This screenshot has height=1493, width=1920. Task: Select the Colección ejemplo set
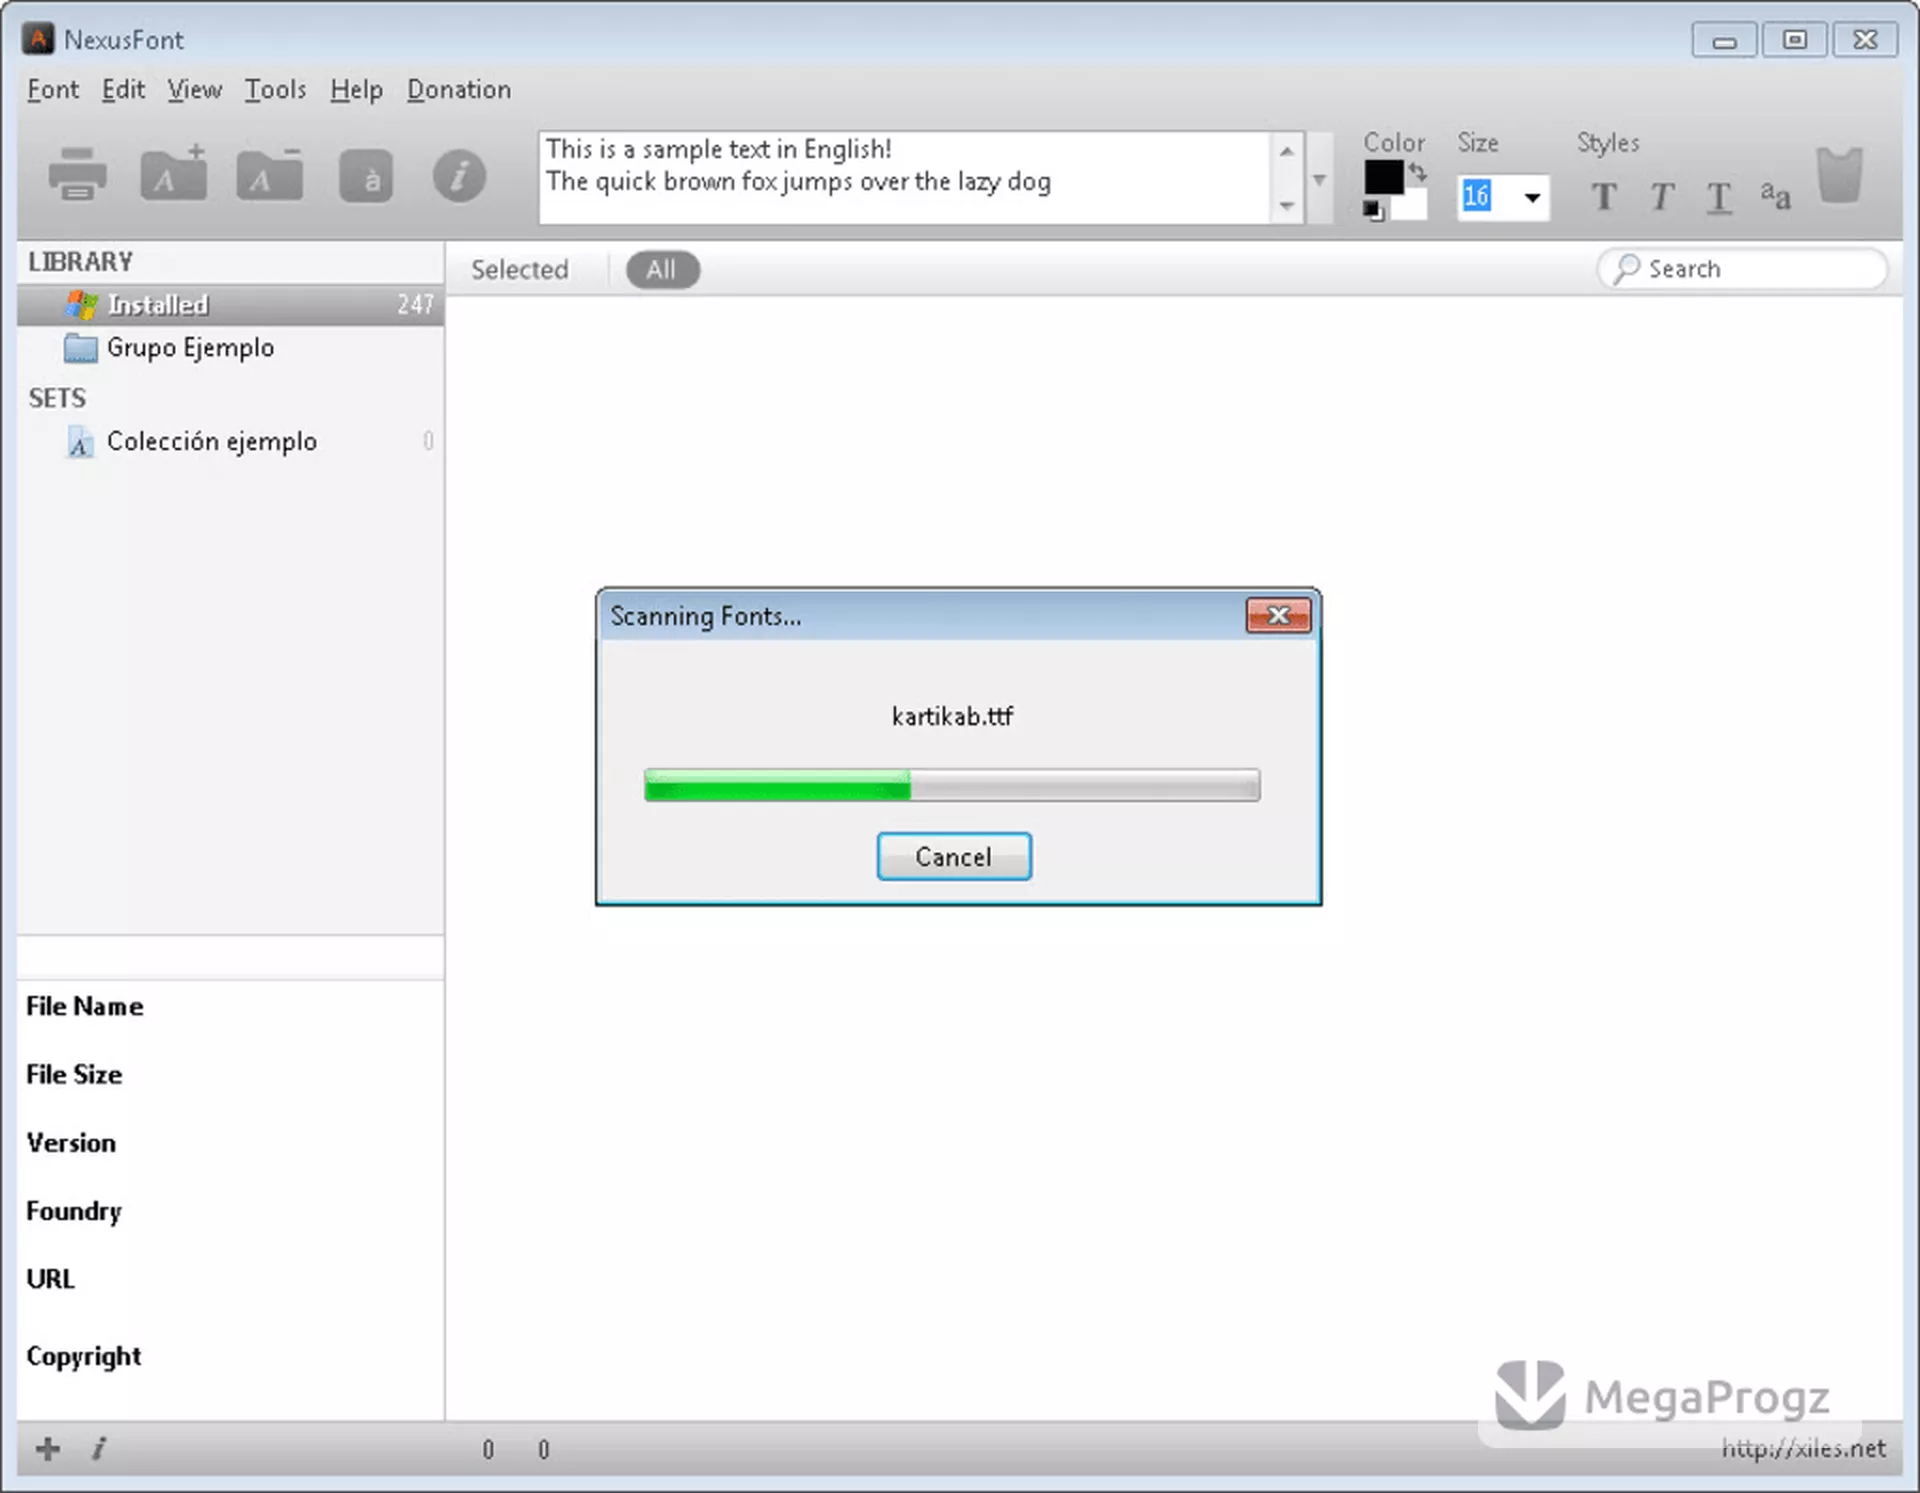point(230,442)
